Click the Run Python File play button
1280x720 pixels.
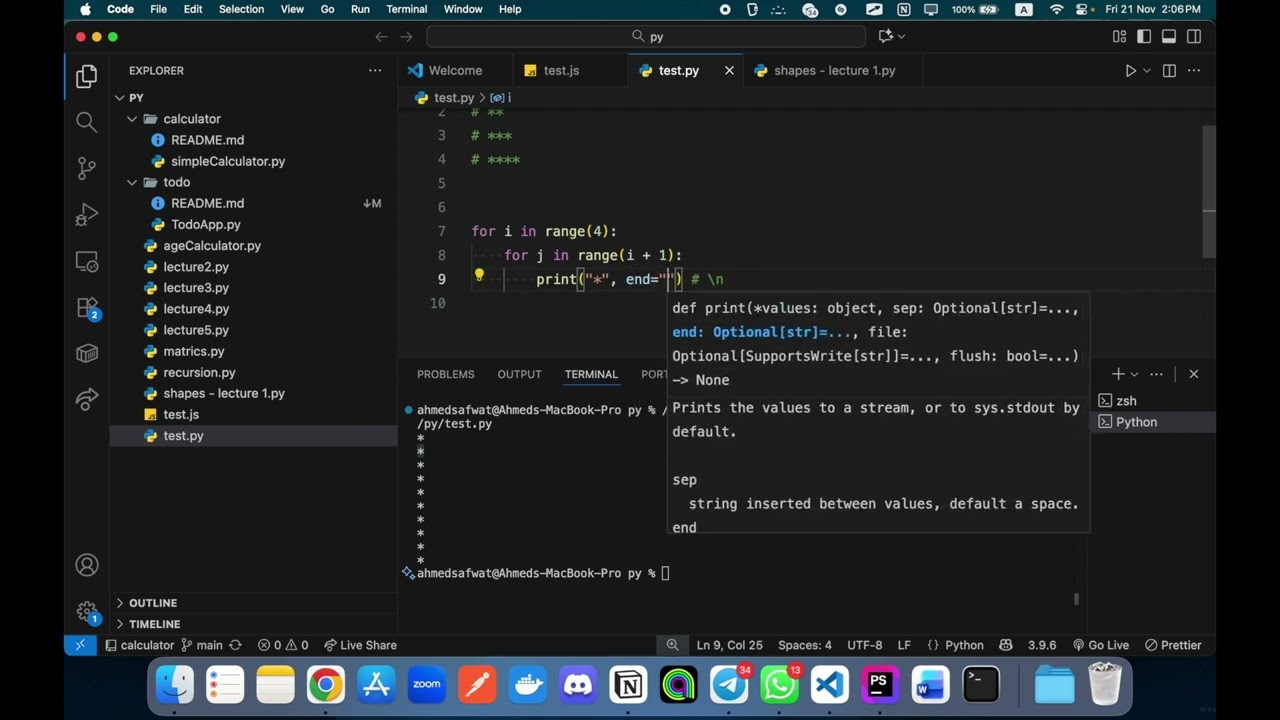(x=1130, y=71)
